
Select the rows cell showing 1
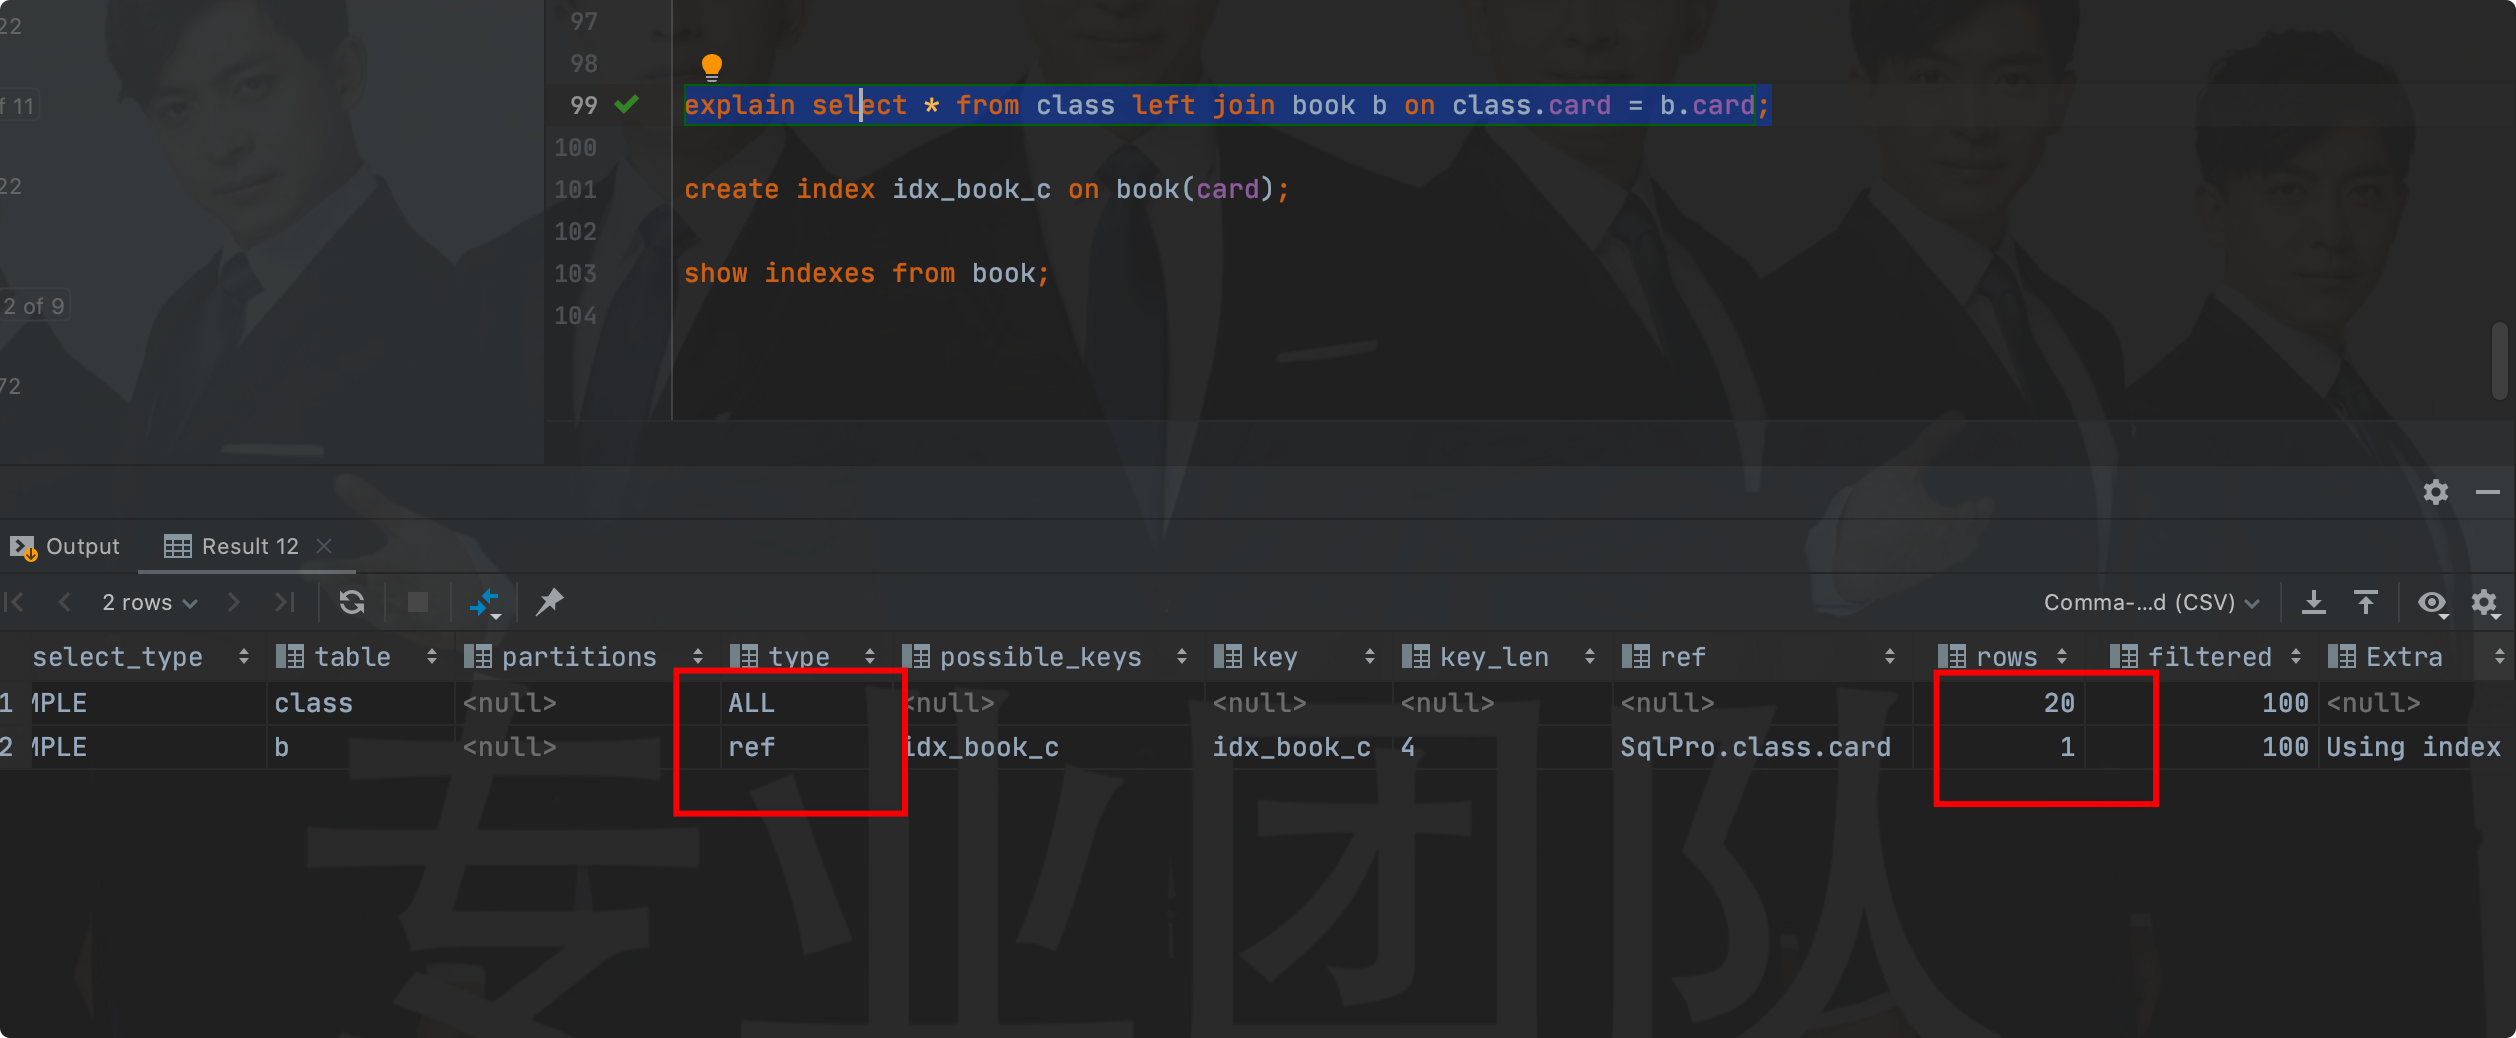pyautogui.click(x=1999, y=747)
